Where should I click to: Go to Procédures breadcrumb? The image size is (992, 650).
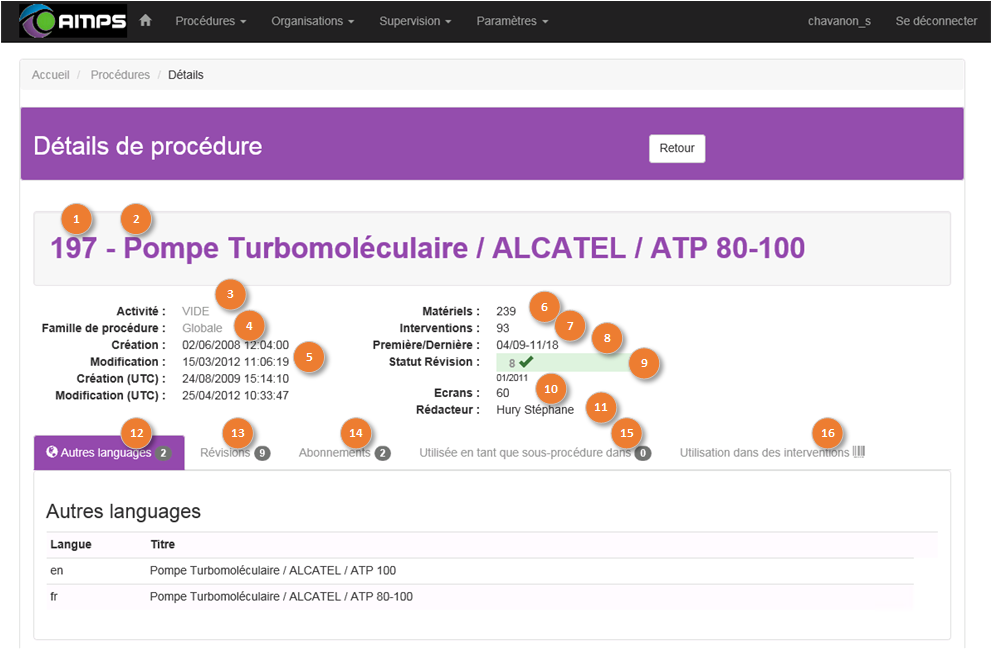pos(120,75)
